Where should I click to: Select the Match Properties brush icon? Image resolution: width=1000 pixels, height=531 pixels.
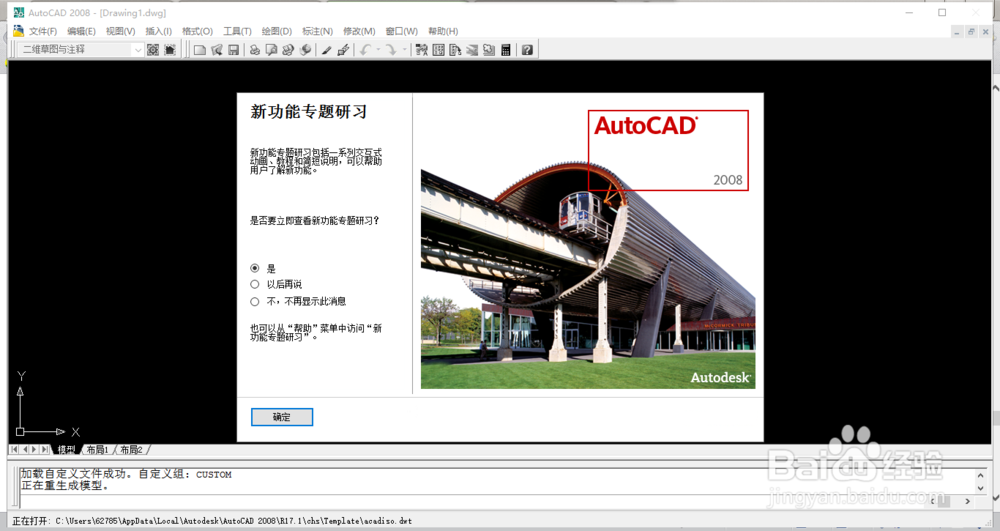pyautogui.click(x=327, y=50)
